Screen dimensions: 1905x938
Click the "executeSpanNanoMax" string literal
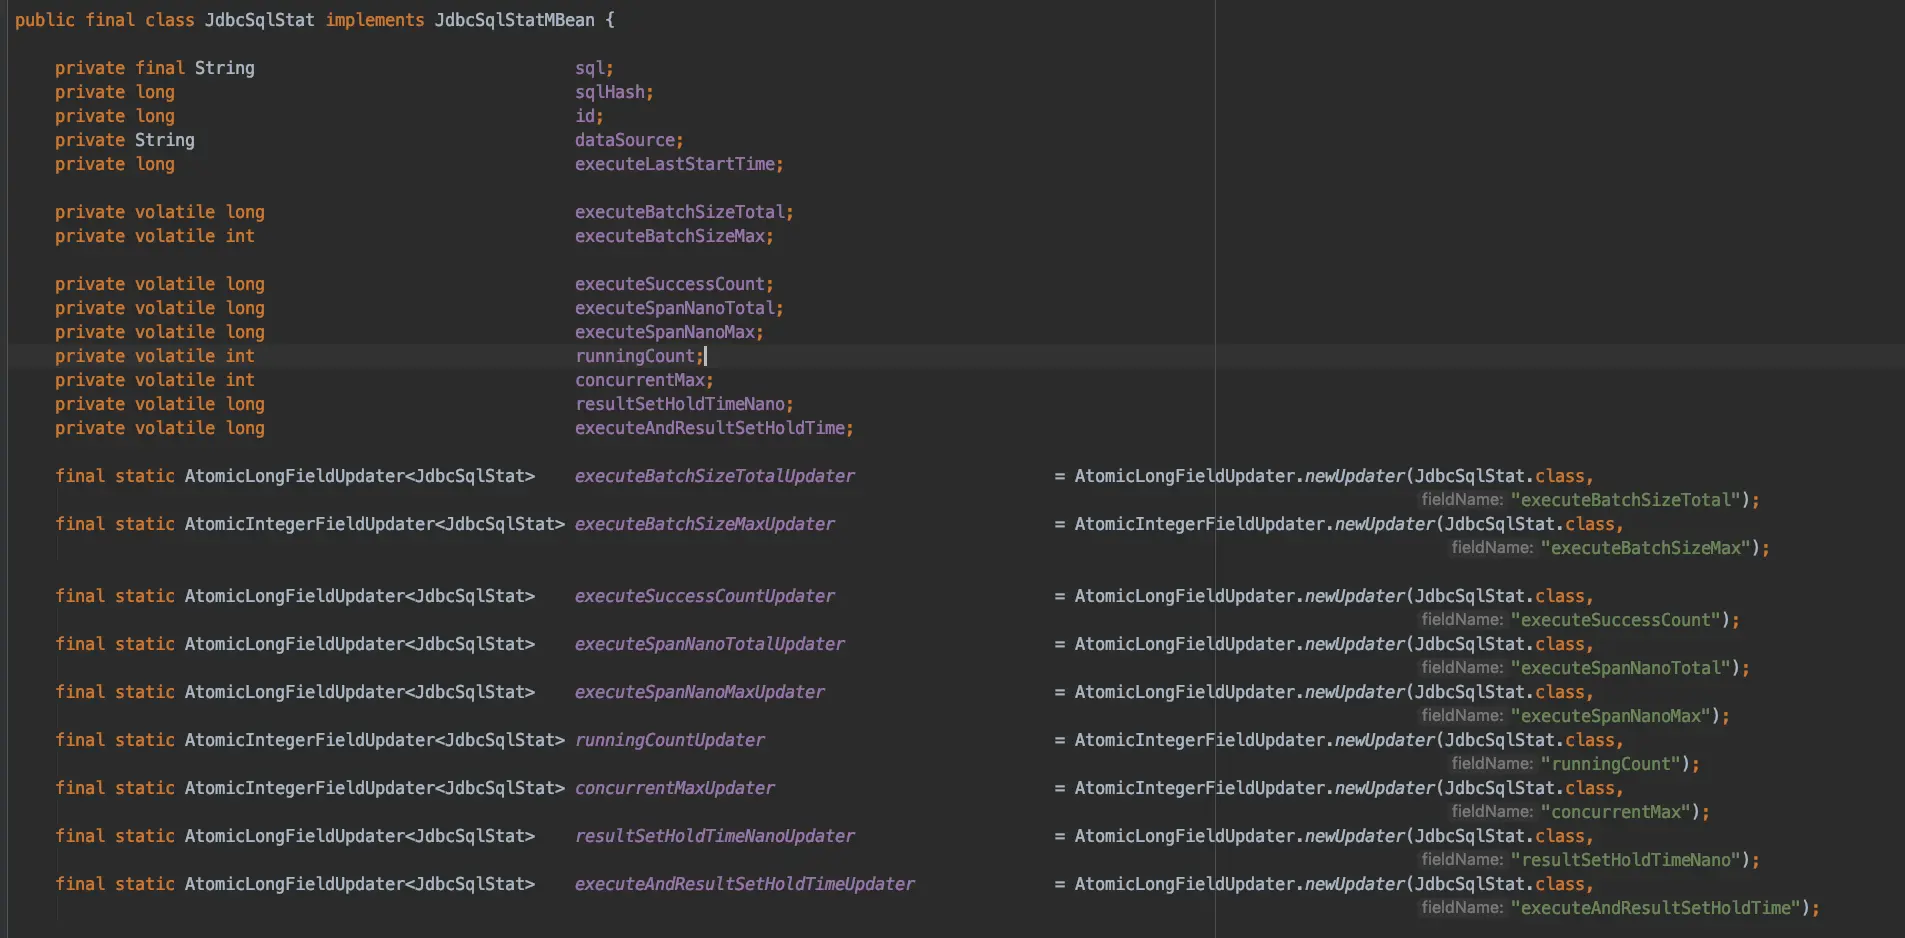click(1610, 716)
